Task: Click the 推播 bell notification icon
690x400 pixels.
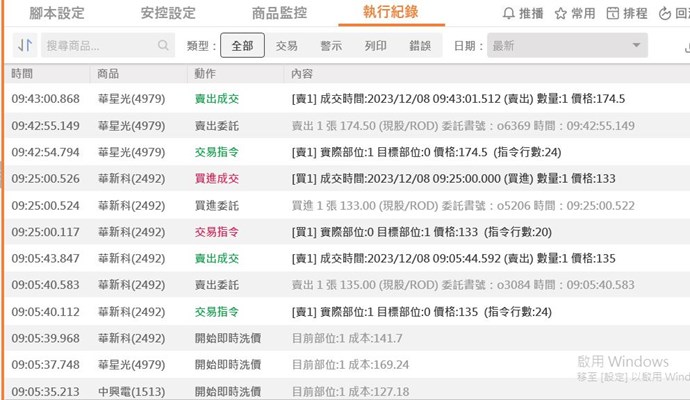Action: pos(508,14)
